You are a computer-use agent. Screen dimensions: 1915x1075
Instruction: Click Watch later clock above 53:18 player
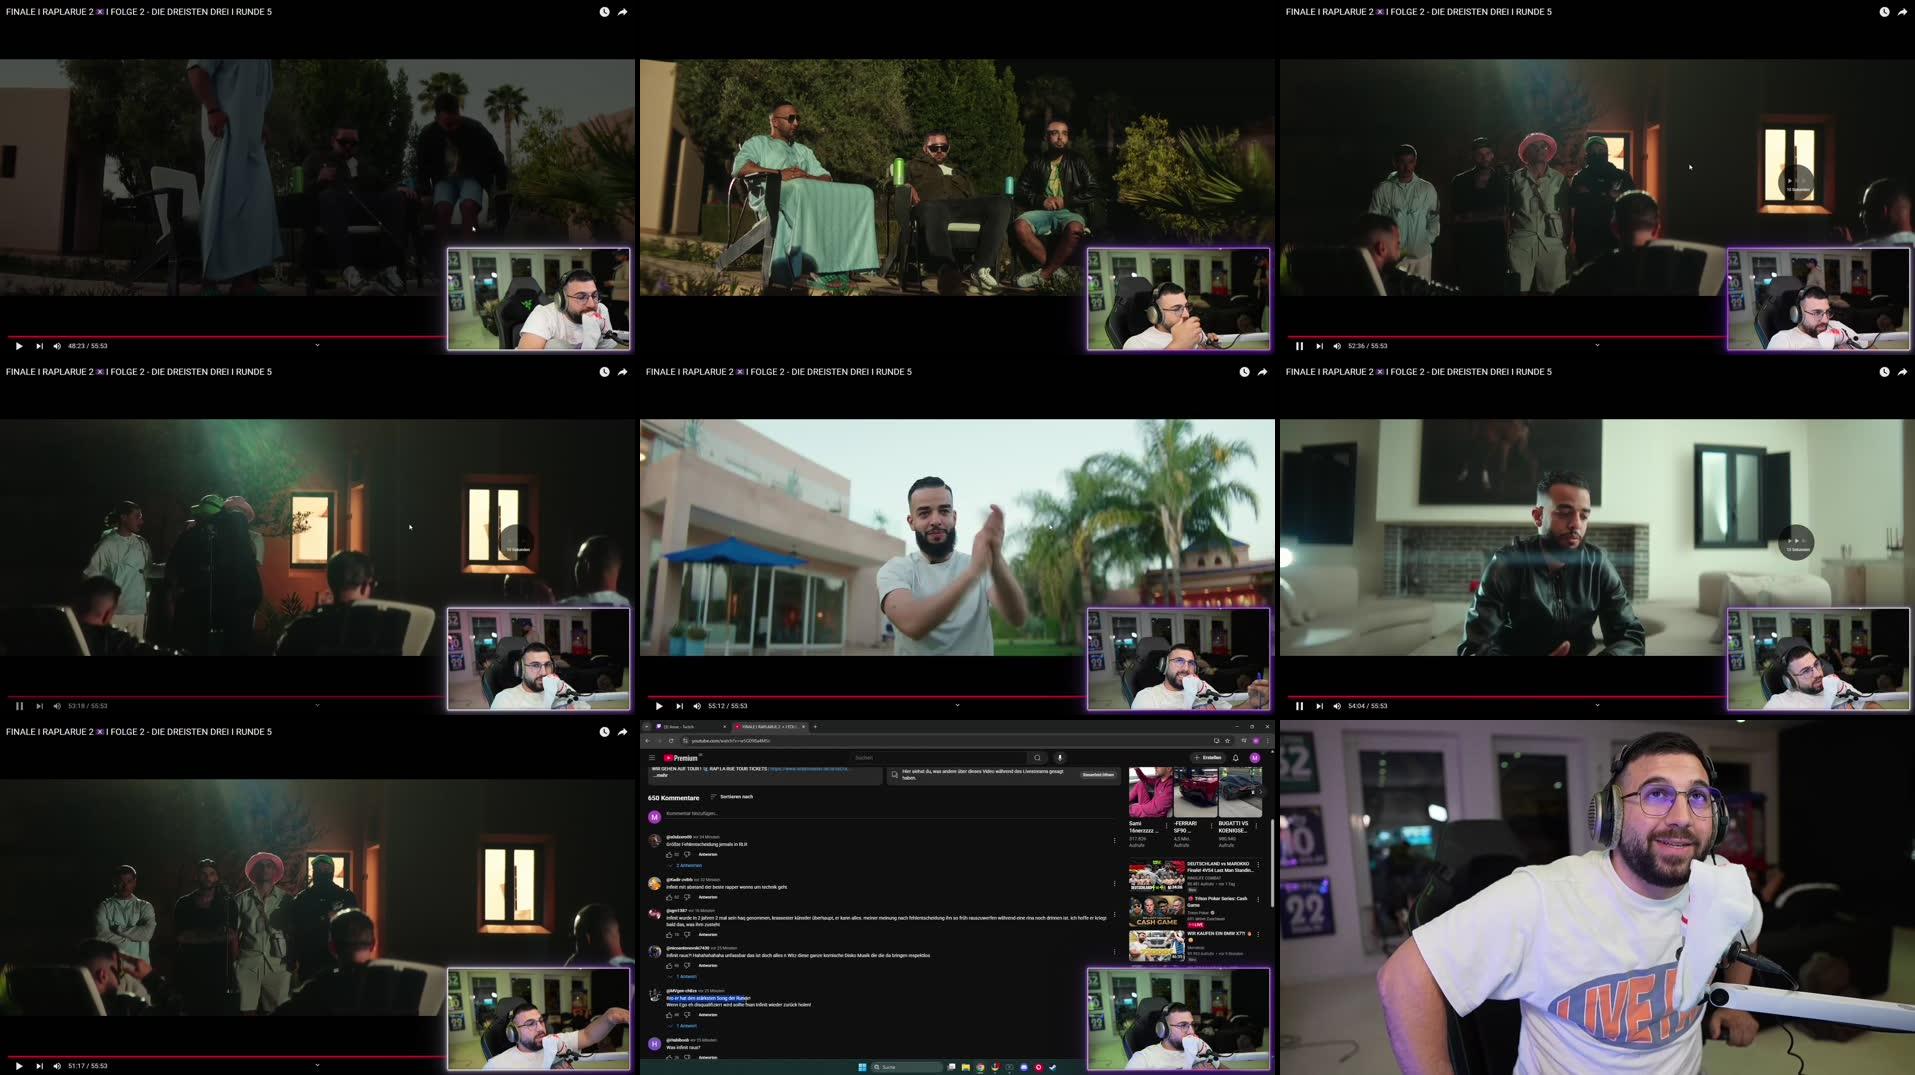click(x=604, y=372)
